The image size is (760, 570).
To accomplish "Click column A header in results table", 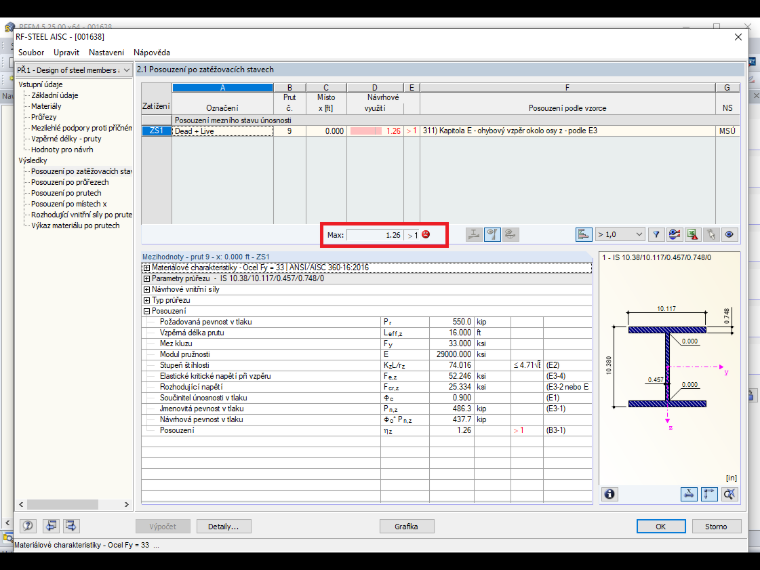I will (x=222, y=88).
